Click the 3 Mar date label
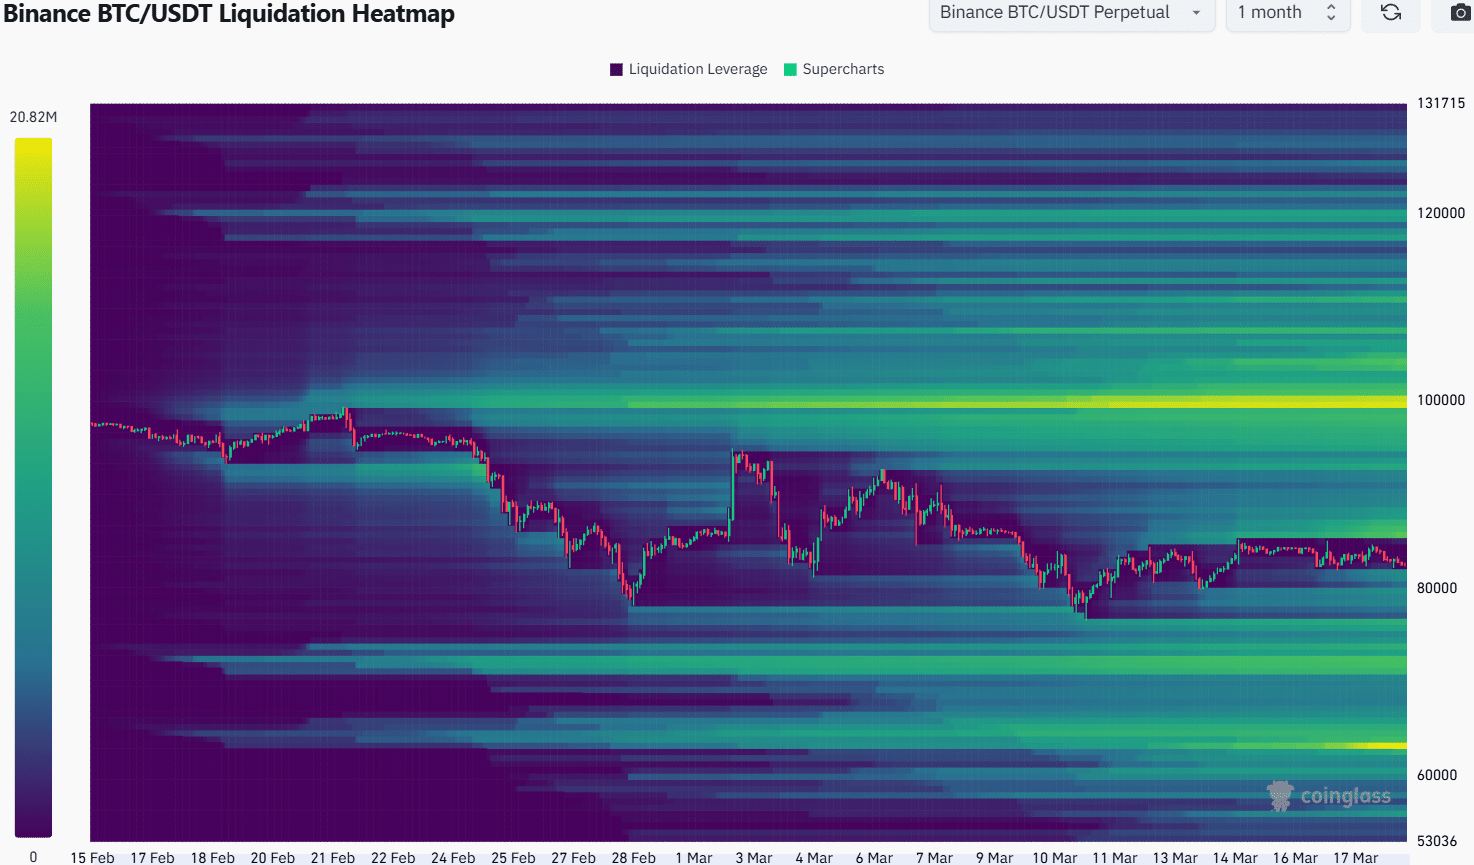1474x865 pixels. (754, 858)
